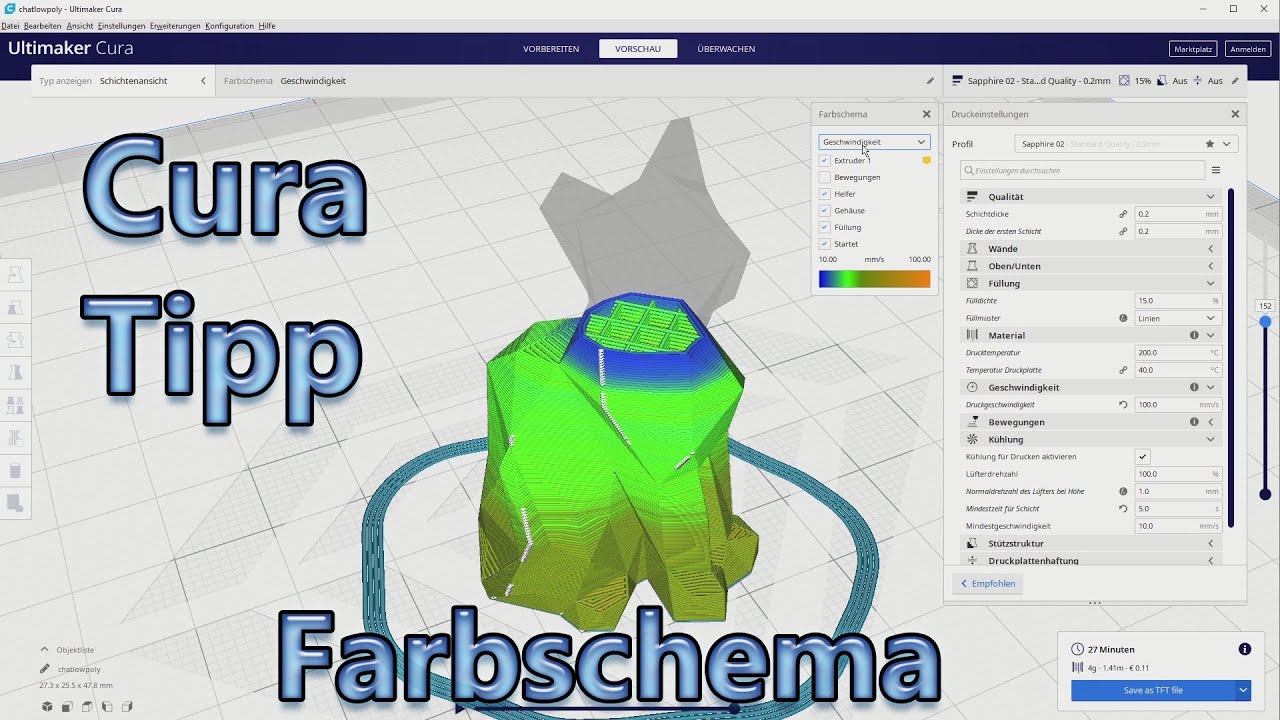Click link icon next to Temperatur Druckplatte
The width and height of the screenshot is (1280, 720).
(1123, 370)
